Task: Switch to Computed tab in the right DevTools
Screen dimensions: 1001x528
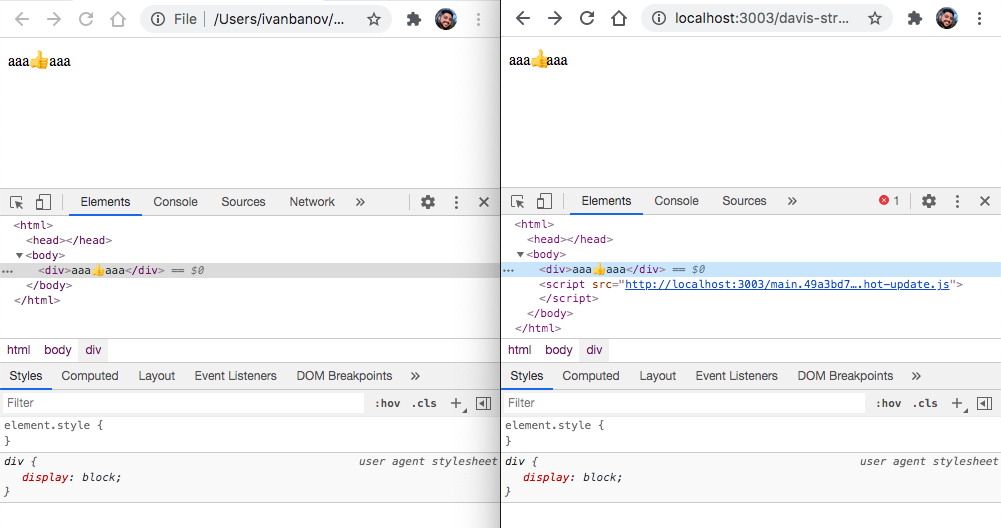Action: [x=591, y=376]
